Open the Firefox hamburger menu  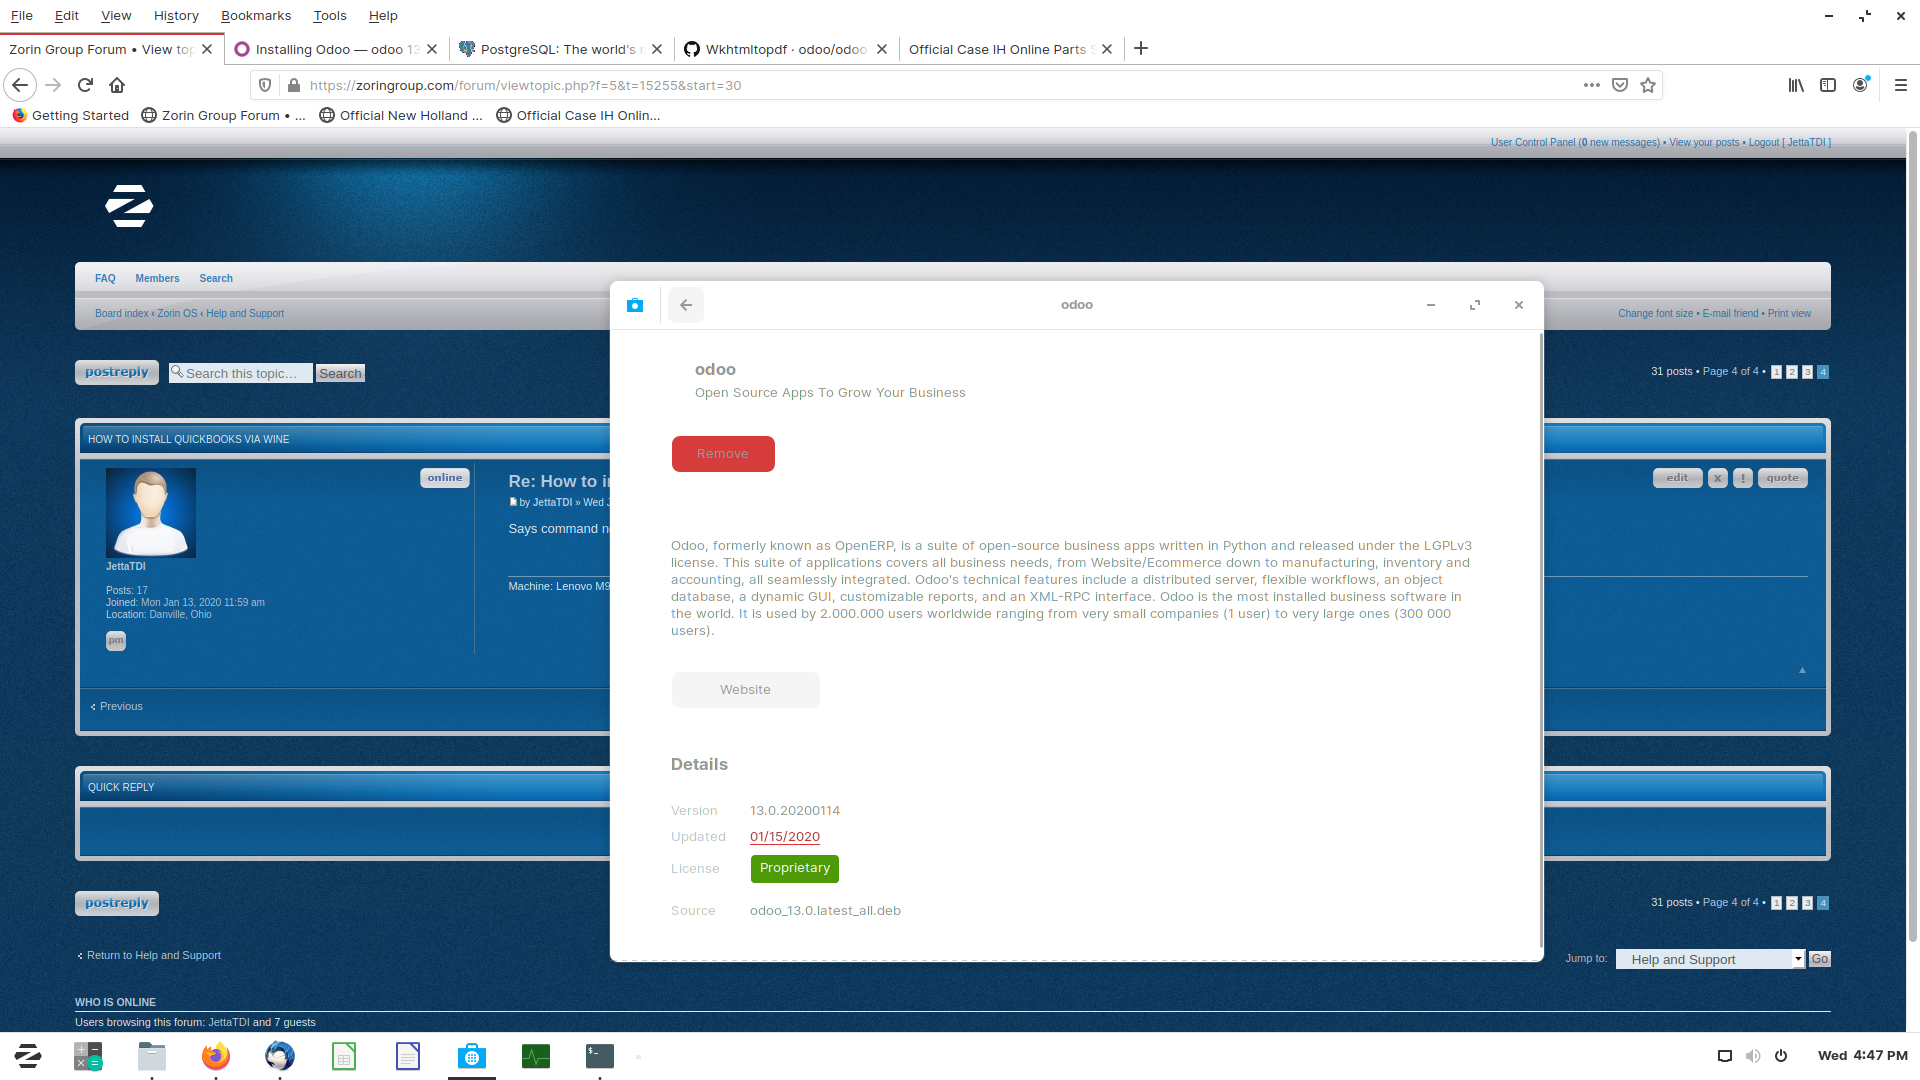(x=1901, y=85)
